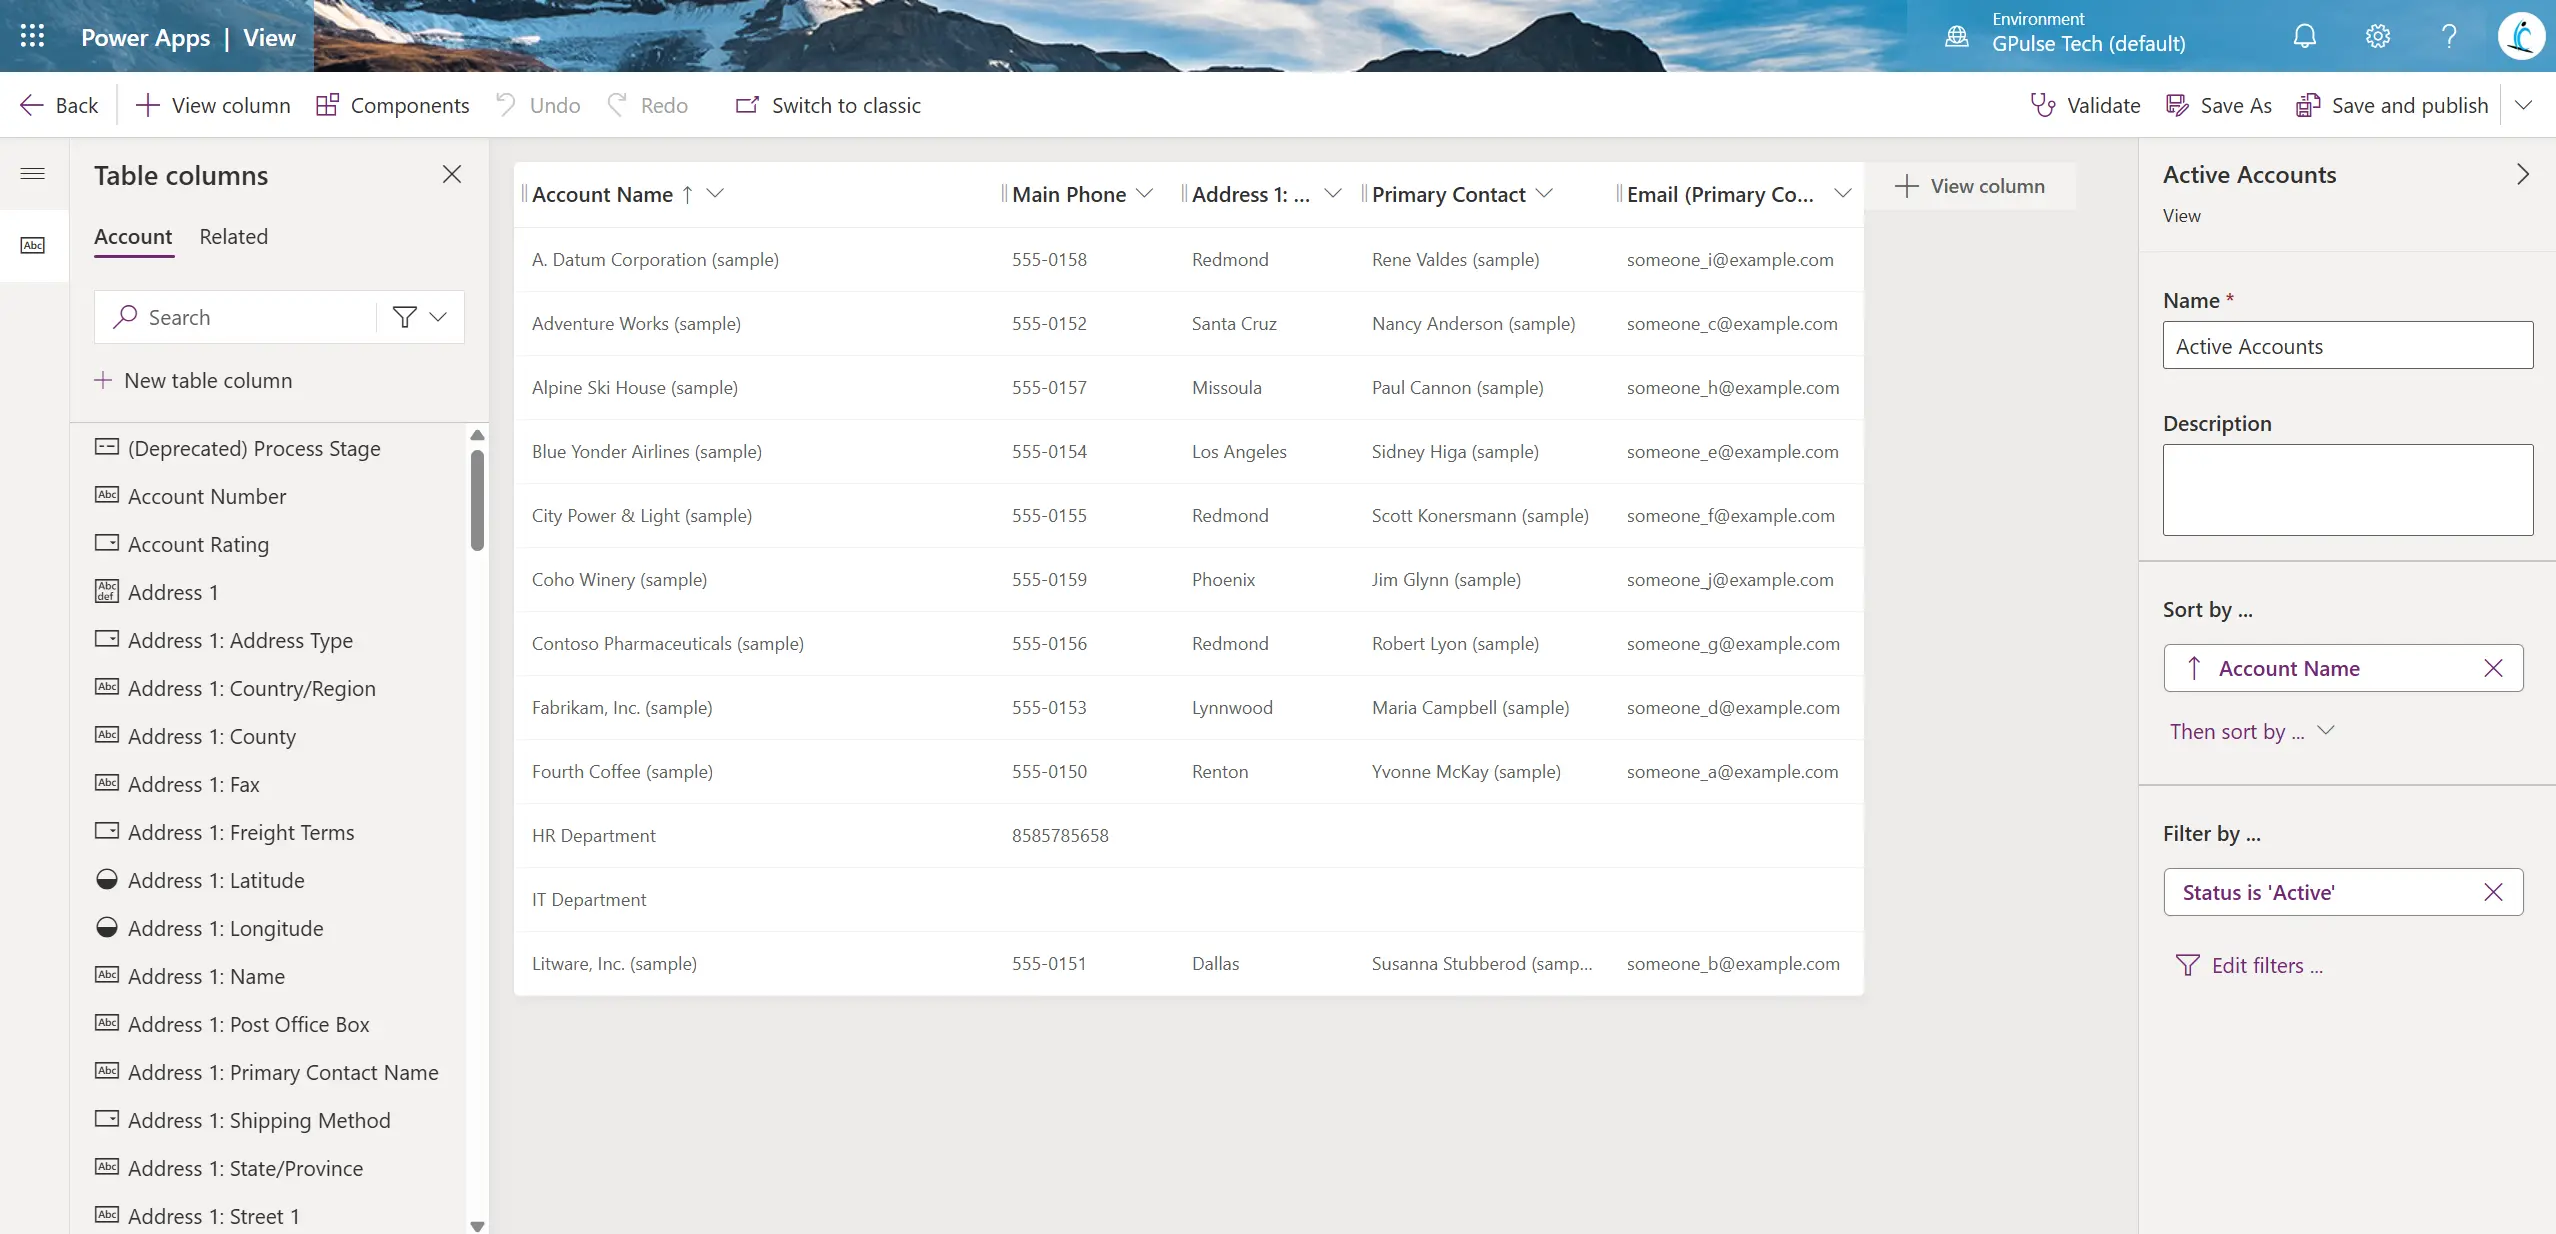Open notifications bell
The height and width of the screenshot is (1234, 2556).
2303,36
